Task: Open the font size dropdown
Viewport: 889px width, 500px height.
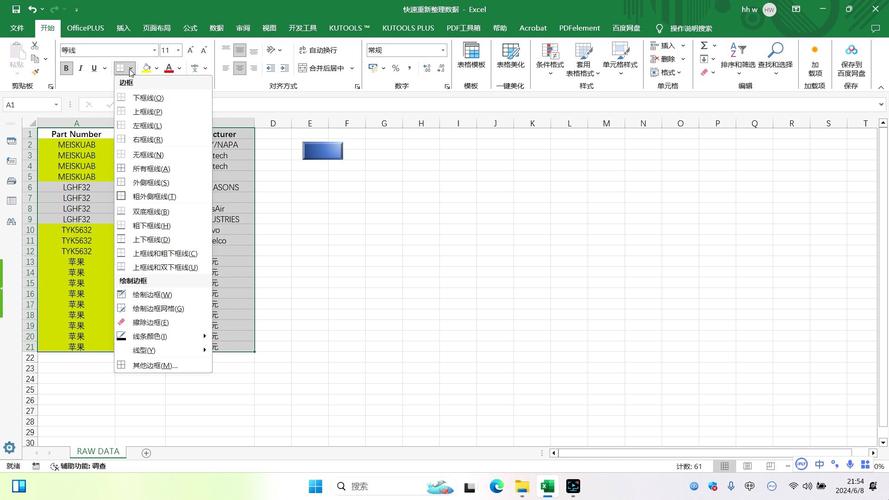Action: [x=178, y=50]
